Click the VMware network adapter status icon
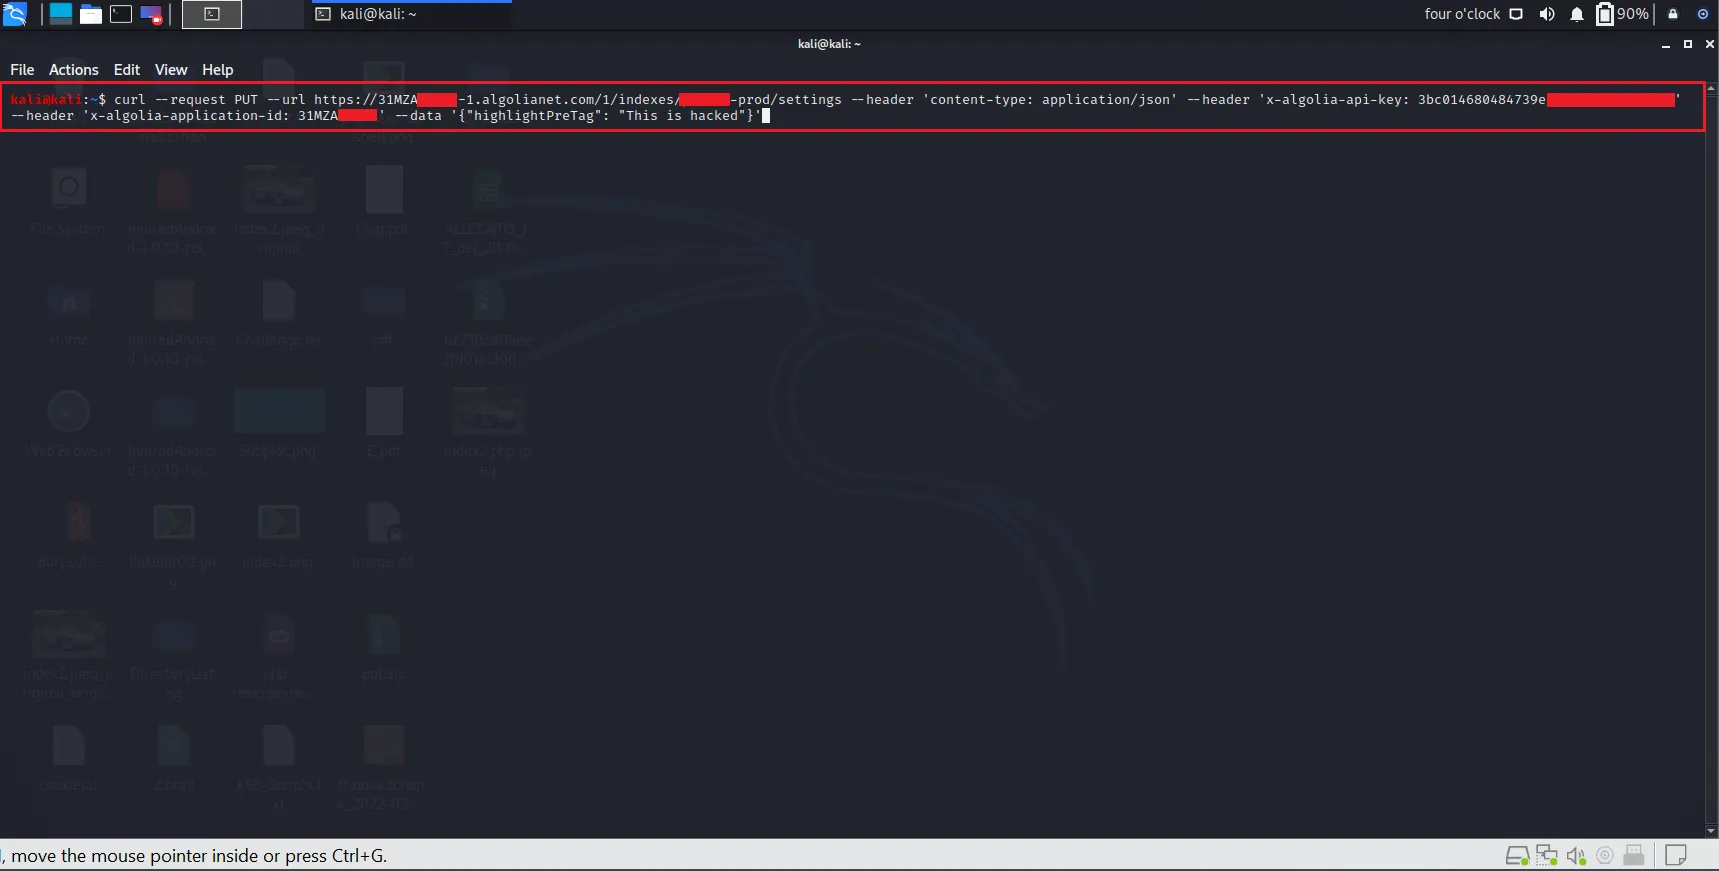Viewport: 1719px width, 871px height. [x=1547, y=855]
